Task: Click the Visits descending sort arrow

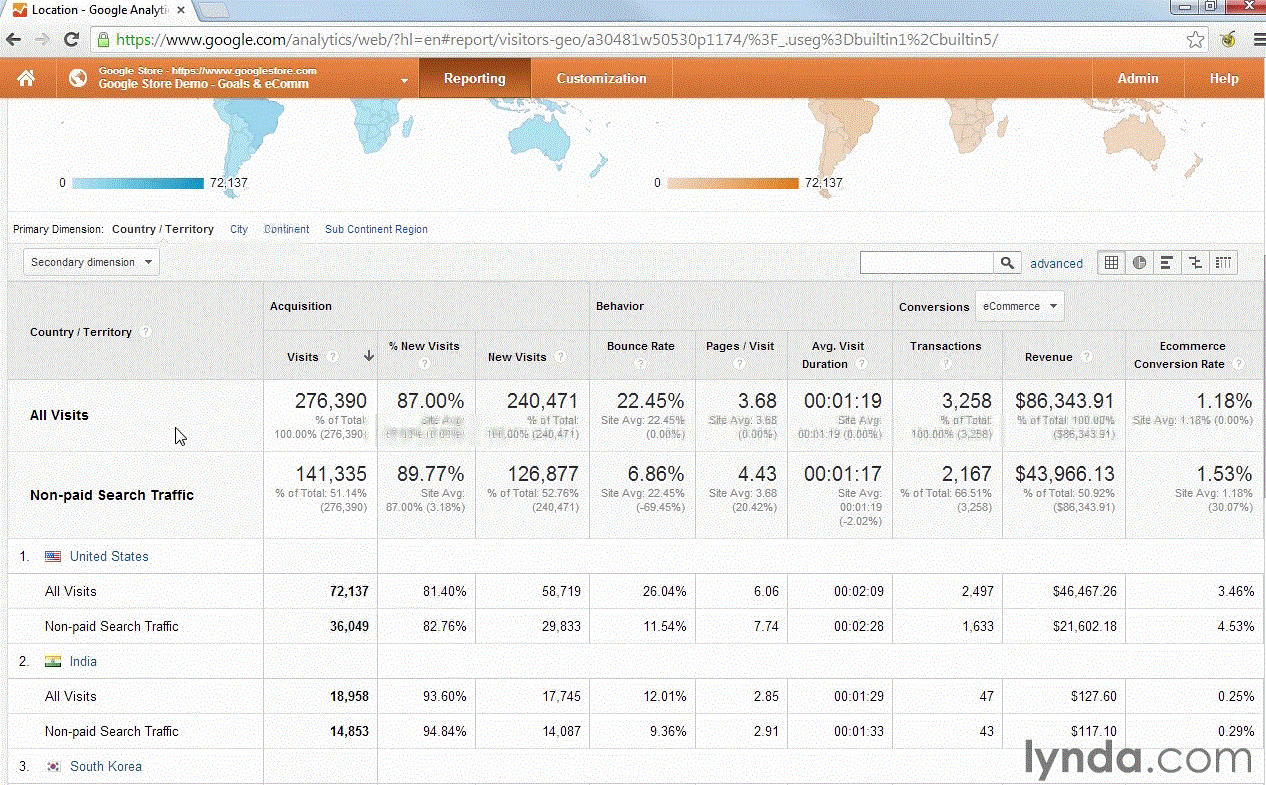Action: (x=369, y=356)
